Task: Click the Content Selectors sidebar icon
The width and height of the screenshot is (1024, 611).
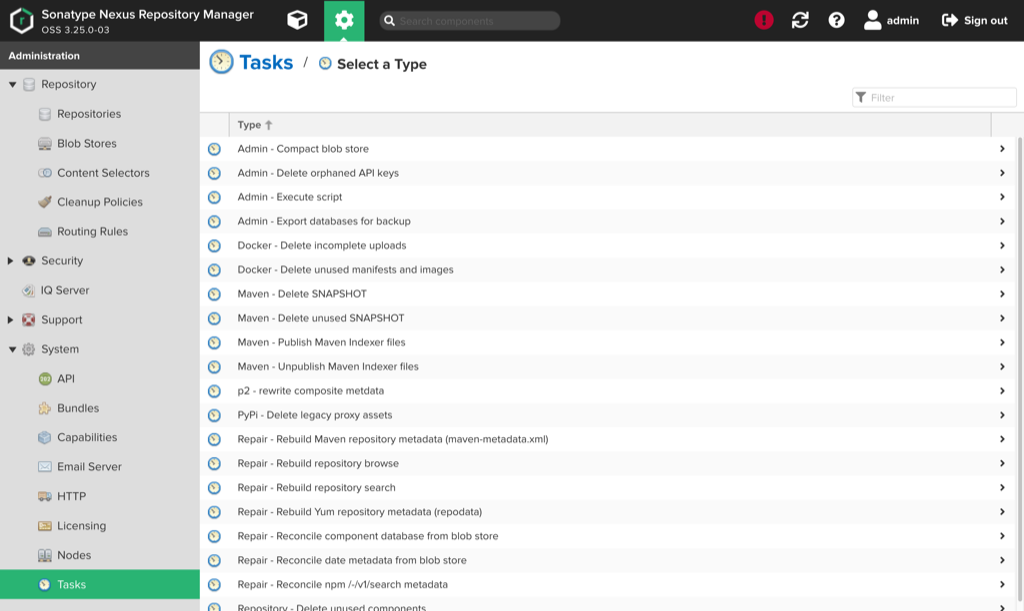Action: (44, 173)
